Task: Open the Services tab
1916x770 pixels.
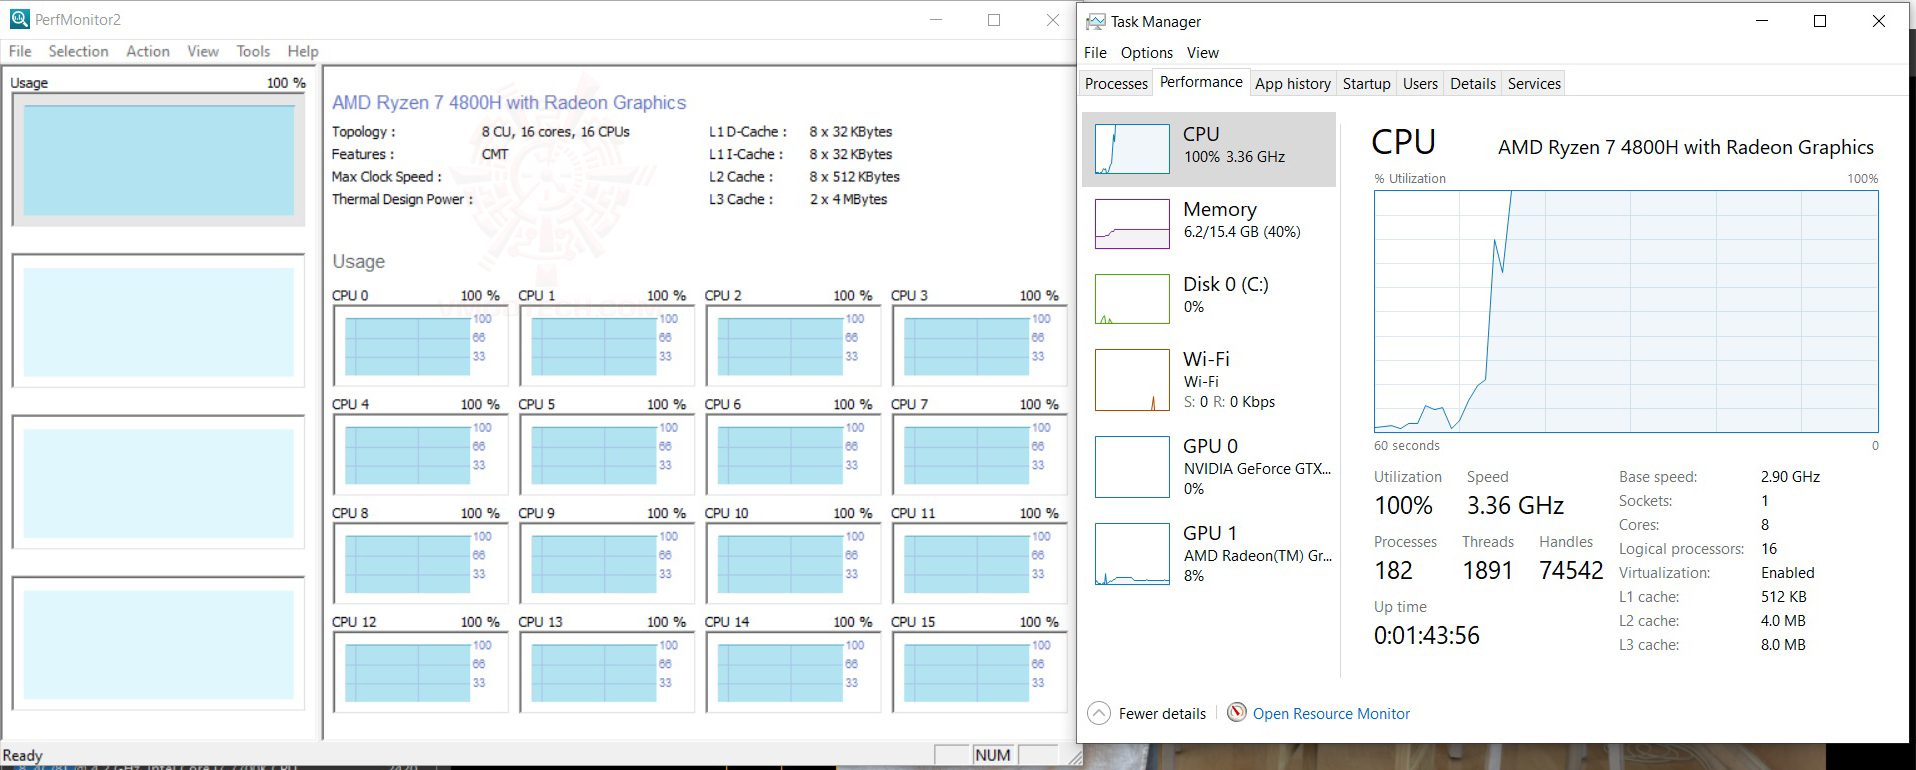Action: click(1534, 84)
